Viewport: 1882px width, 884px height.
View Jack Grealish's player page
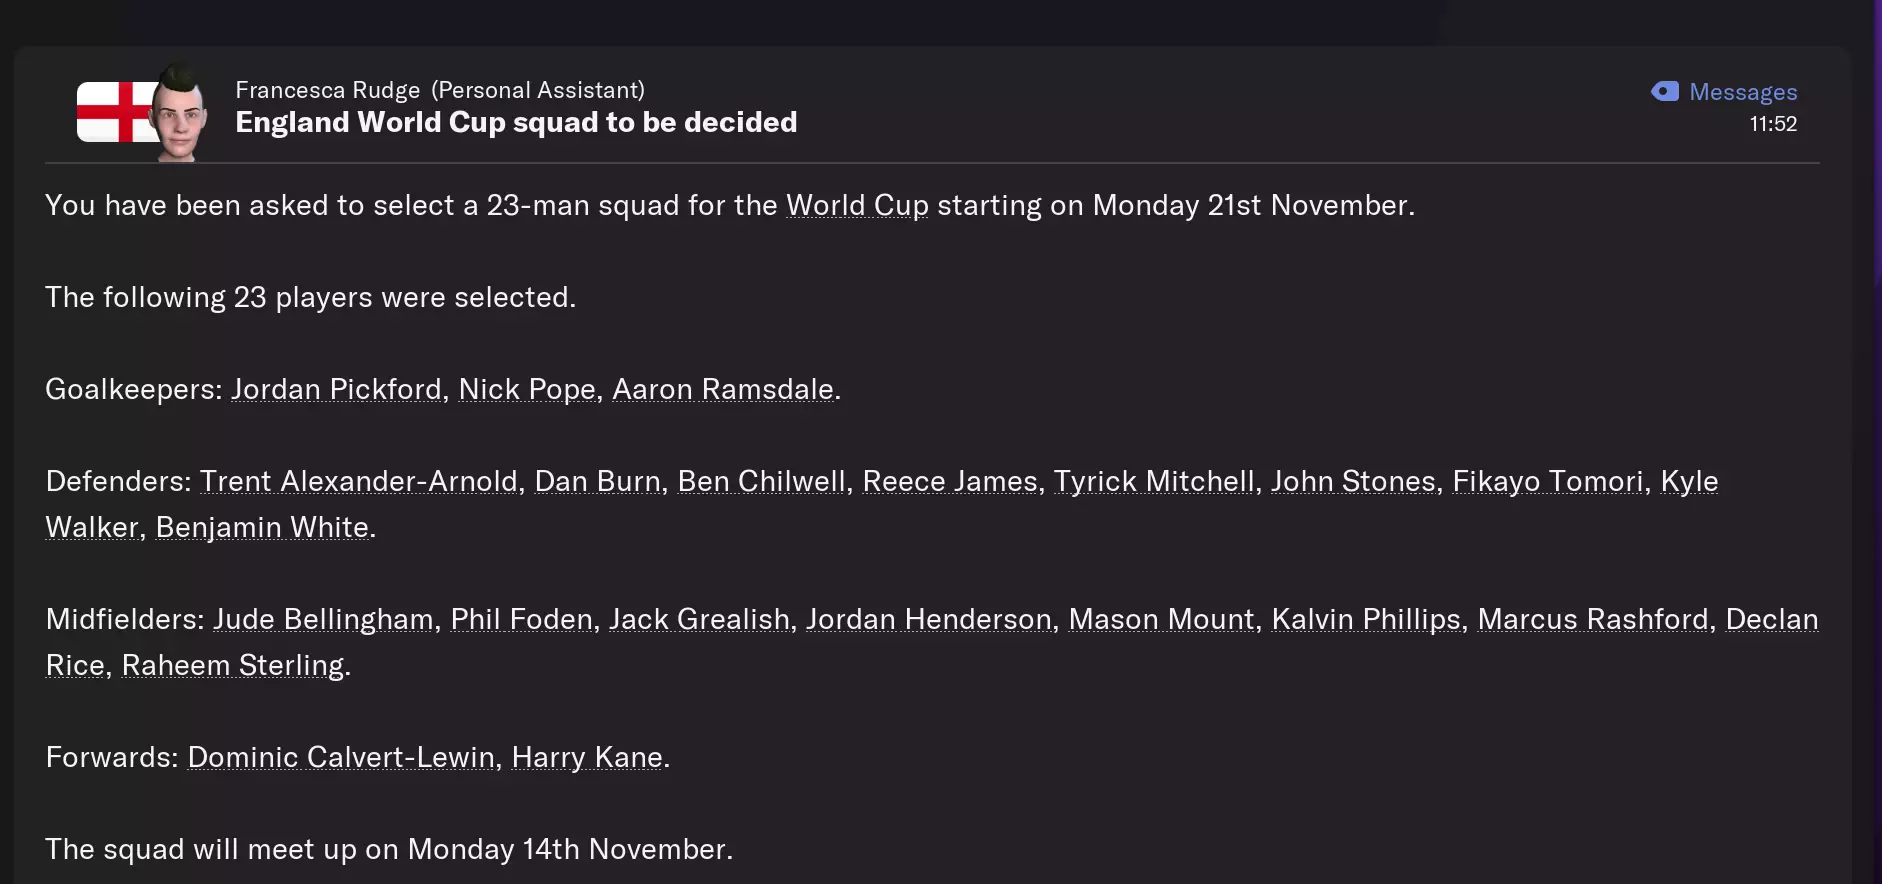coord(700,619)
